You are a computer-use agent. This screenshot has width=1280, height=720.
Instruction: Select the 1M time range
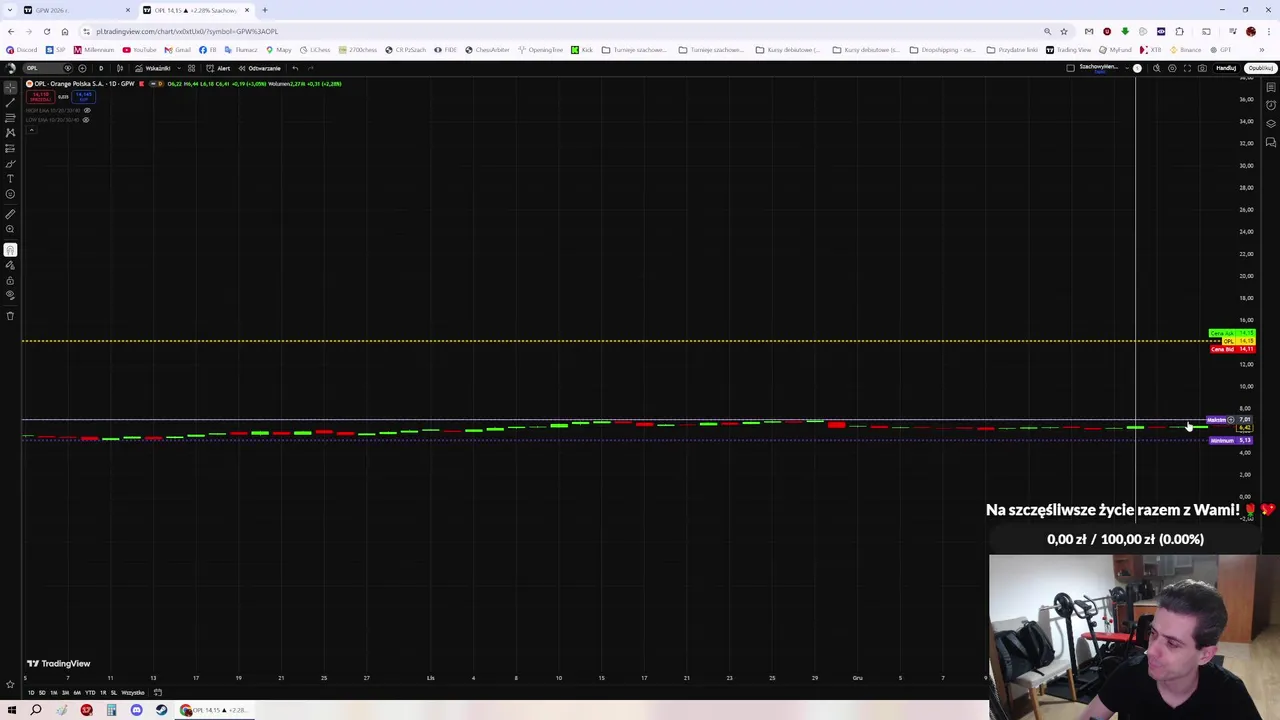(53, 693)
